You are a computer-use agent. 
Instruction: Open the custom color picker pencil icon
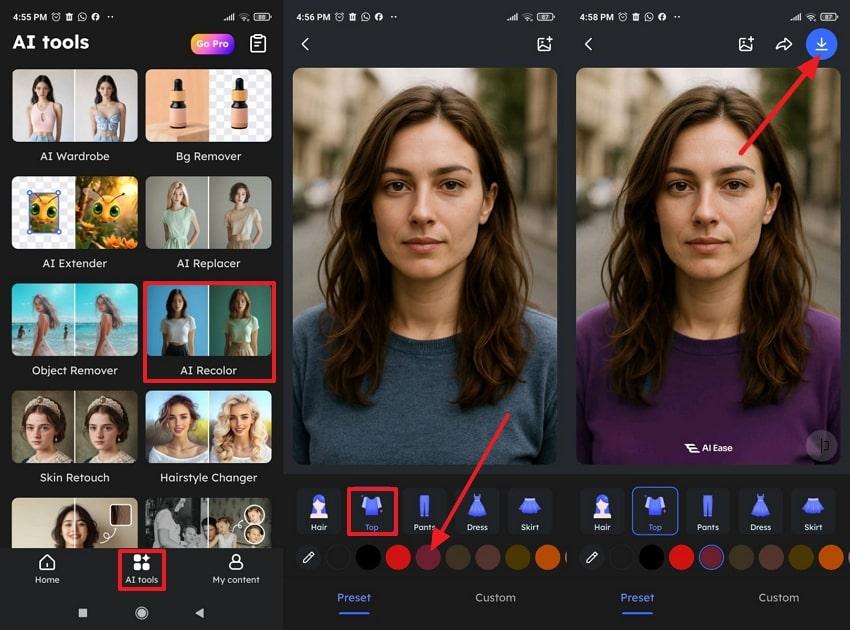click(308, 557)
